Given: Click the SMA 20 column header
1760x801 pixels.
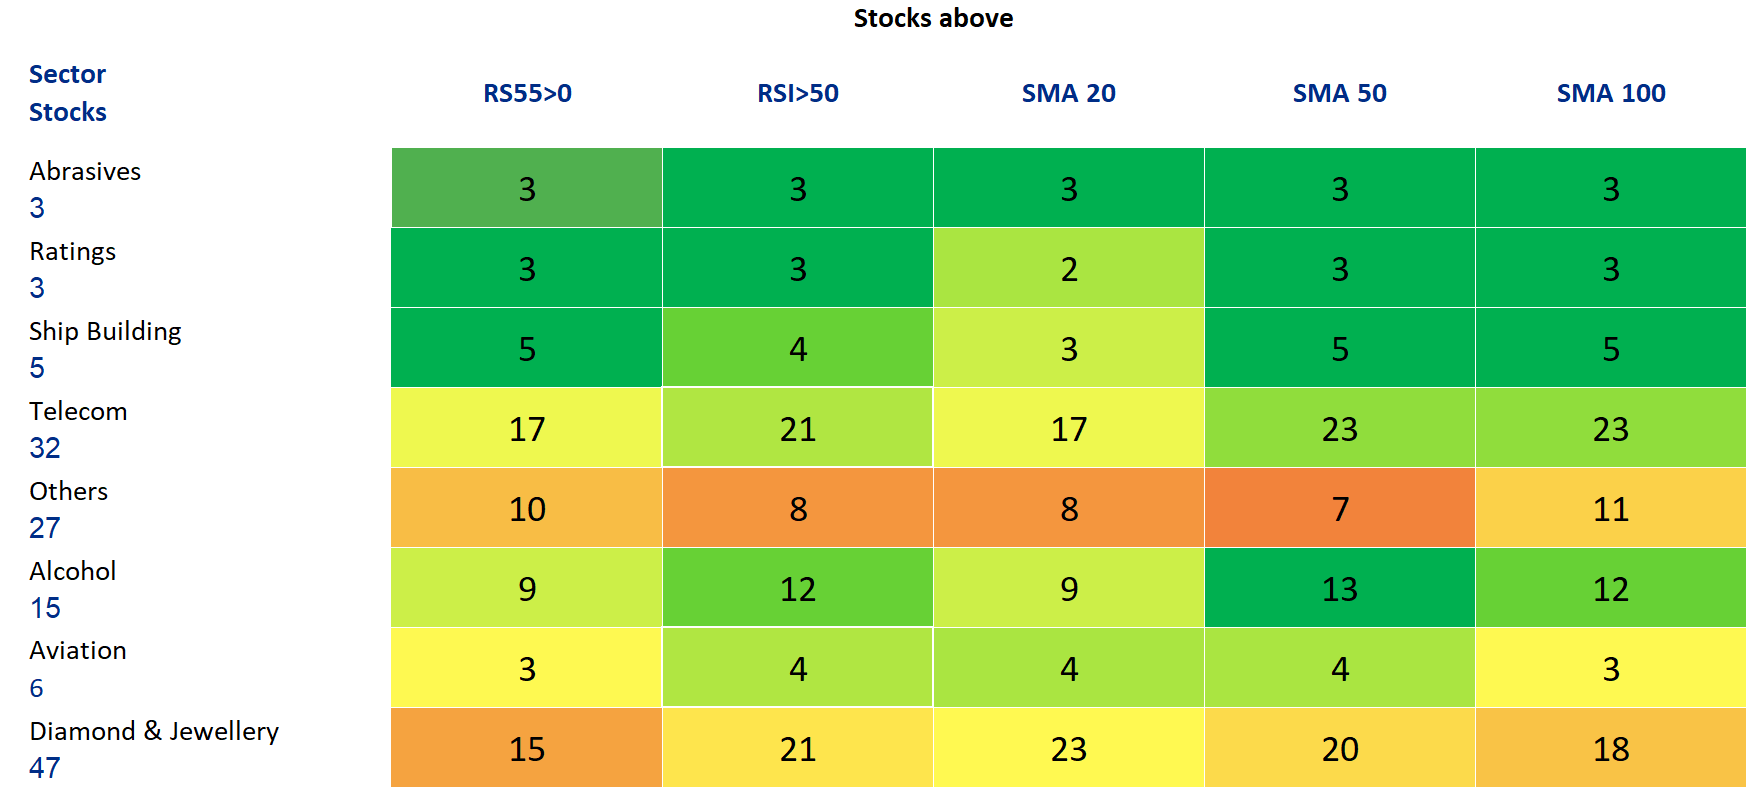Looking at the screenshot, I should [1068, 93].
